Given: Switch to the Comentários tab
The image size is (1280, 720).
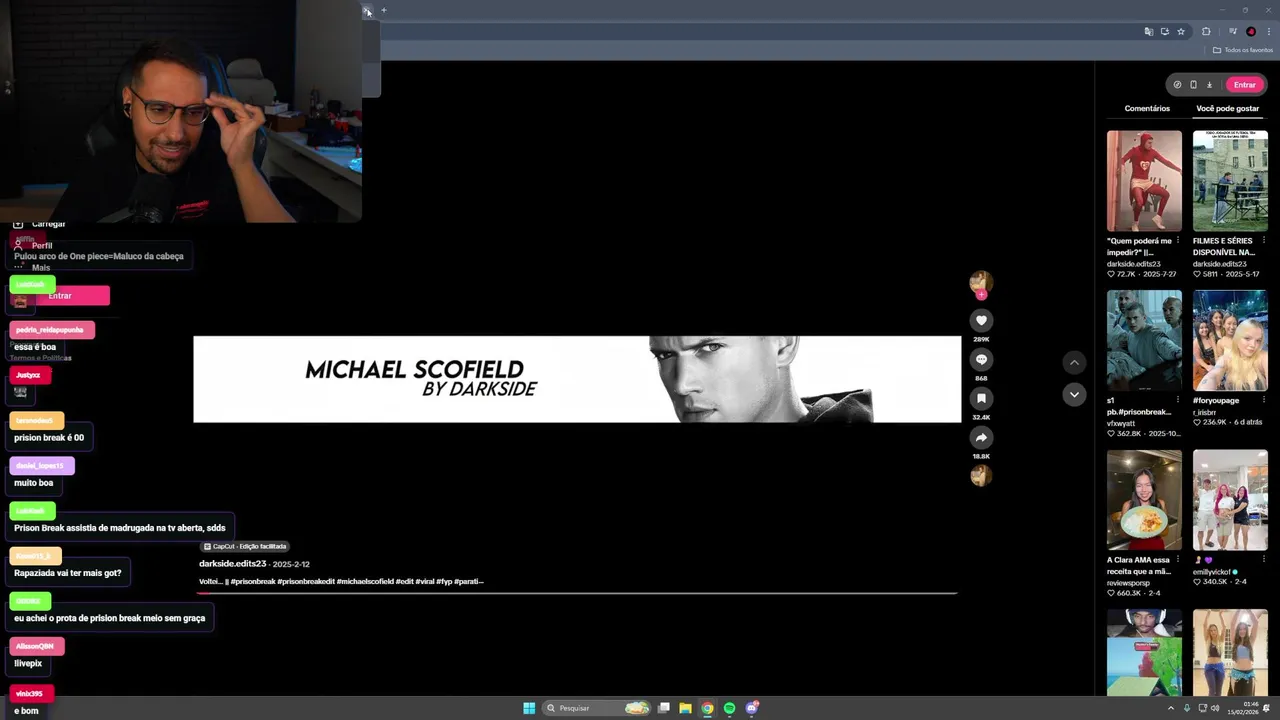Looking at the screenshot, I should pyautogui.click(x=1147, y=108).
